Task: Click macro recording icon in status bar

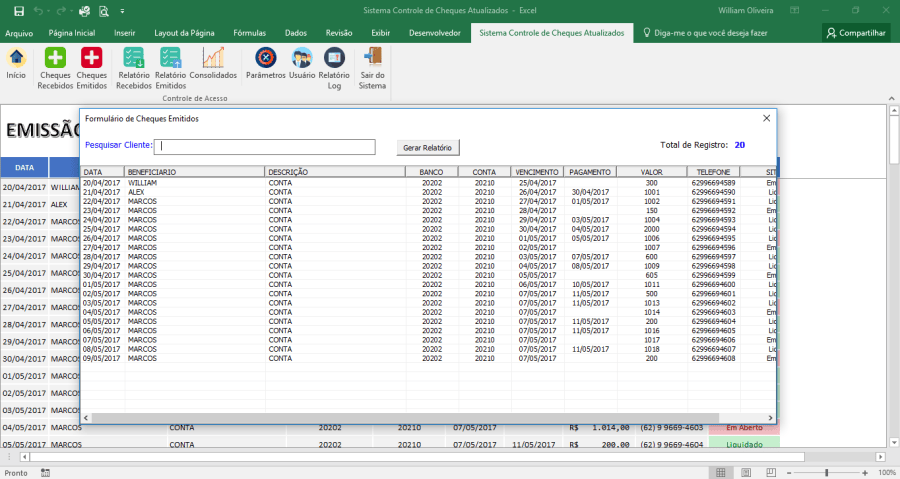Action: 45,473
